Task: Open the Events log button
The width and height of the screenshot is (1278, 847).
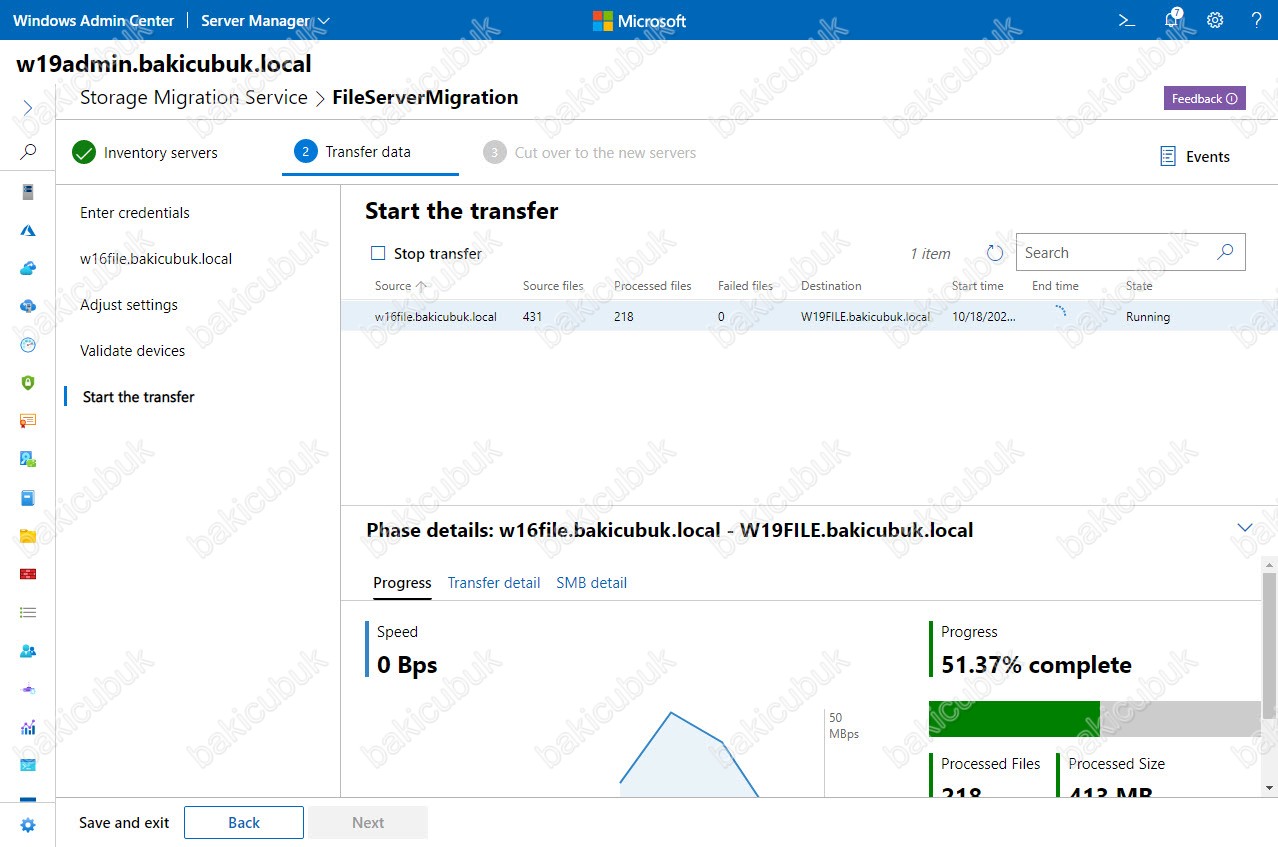Action: tap(1195, 156)
